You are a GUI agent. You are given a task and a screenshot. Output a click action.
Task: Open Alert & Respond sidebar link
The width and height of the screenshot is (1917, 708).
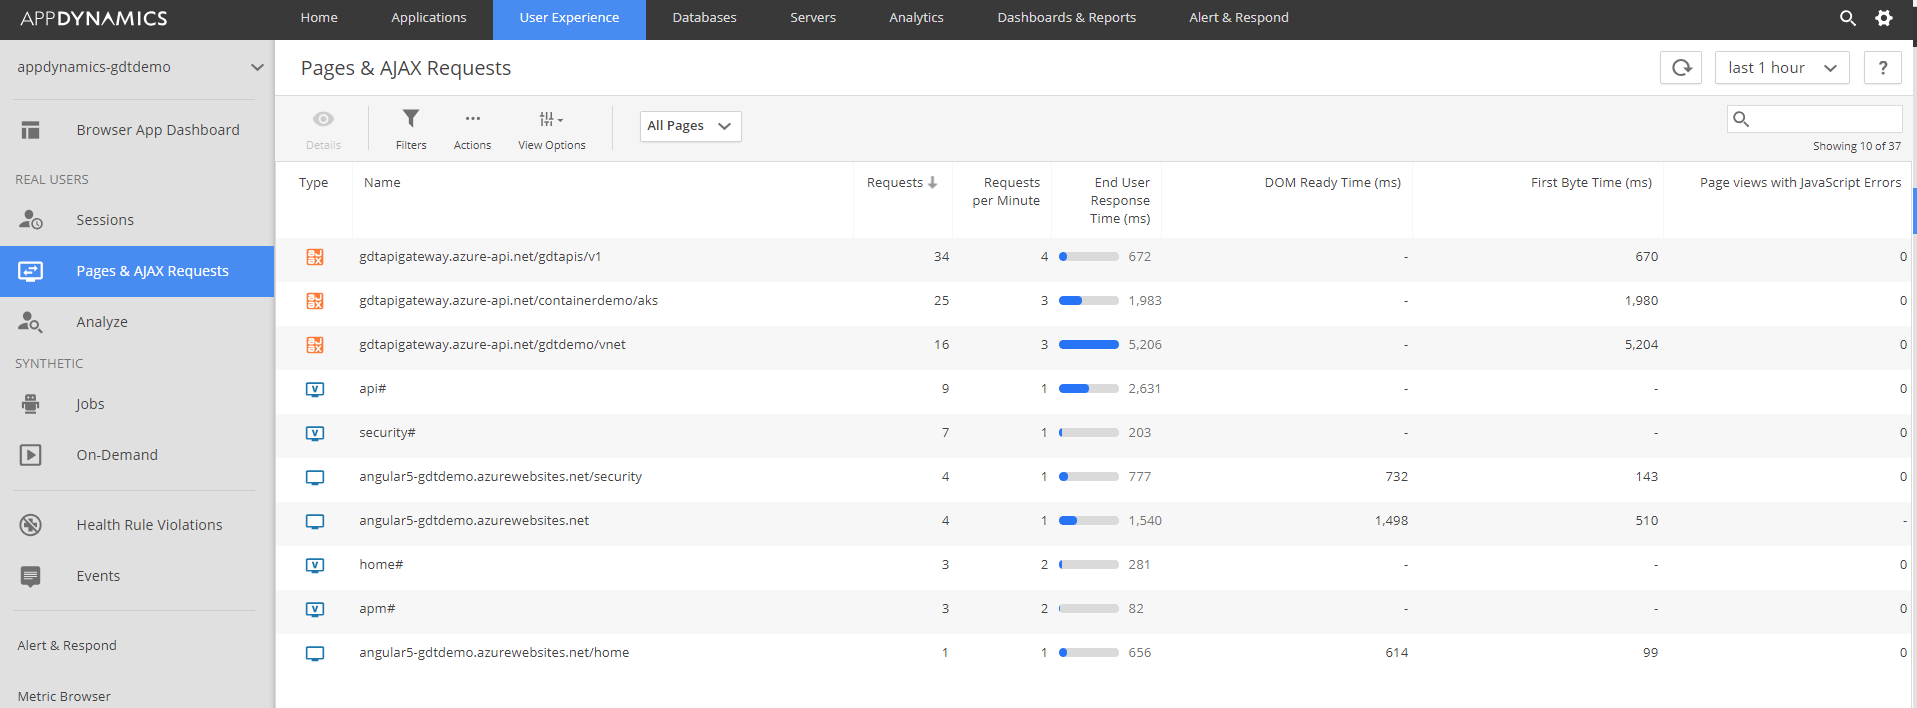click(67, 646)
